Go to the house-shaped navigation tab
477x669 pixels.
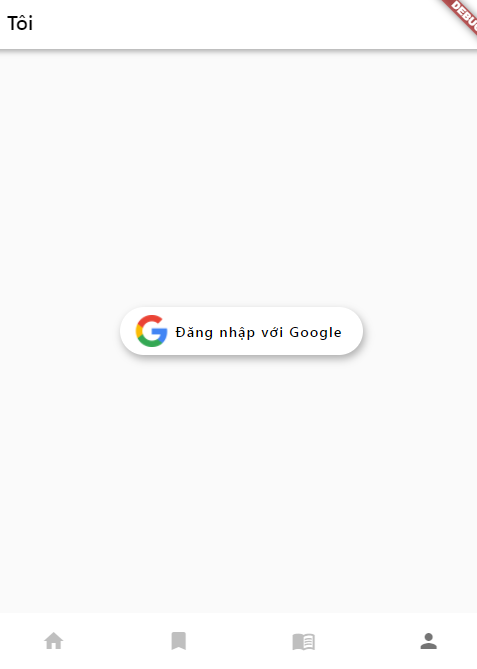pyautogui.click(x=54, y=641)
